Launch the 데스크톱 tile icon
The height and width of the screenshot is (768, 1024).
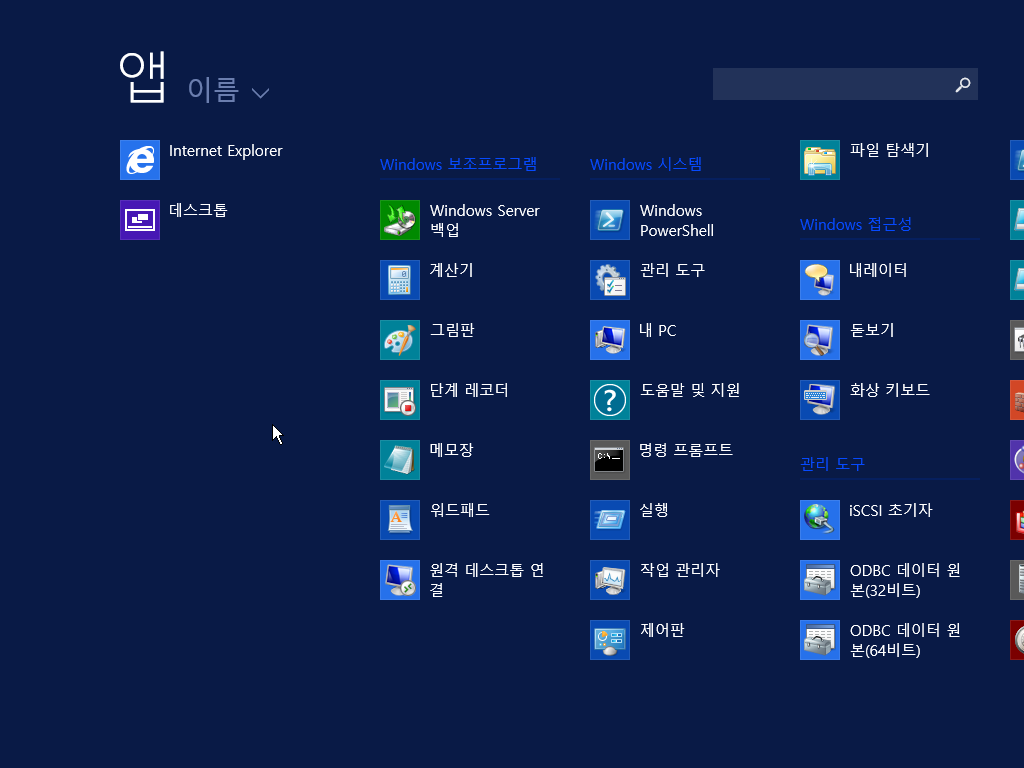click(140, 220)
